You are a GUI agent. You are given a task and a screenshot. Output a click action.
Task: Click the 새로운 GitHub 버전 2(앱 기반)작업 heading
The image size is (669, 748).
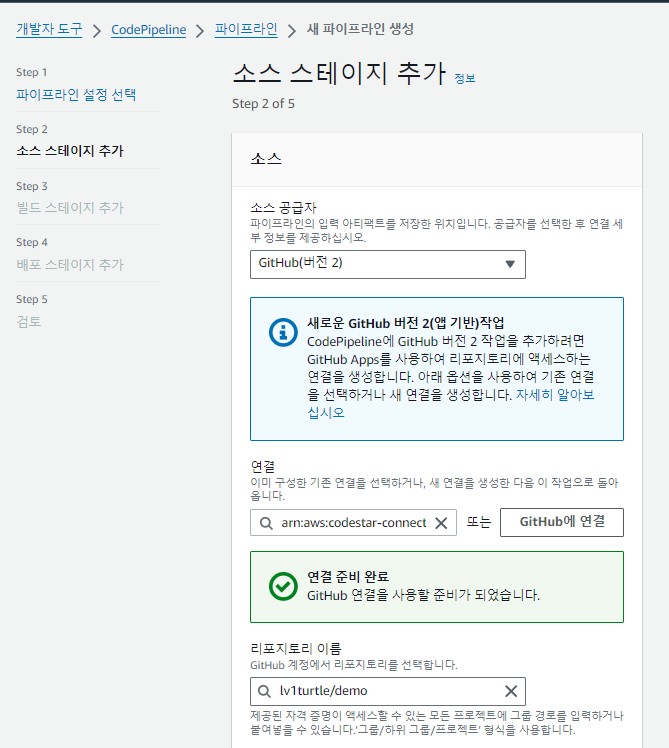click(406, 323)
